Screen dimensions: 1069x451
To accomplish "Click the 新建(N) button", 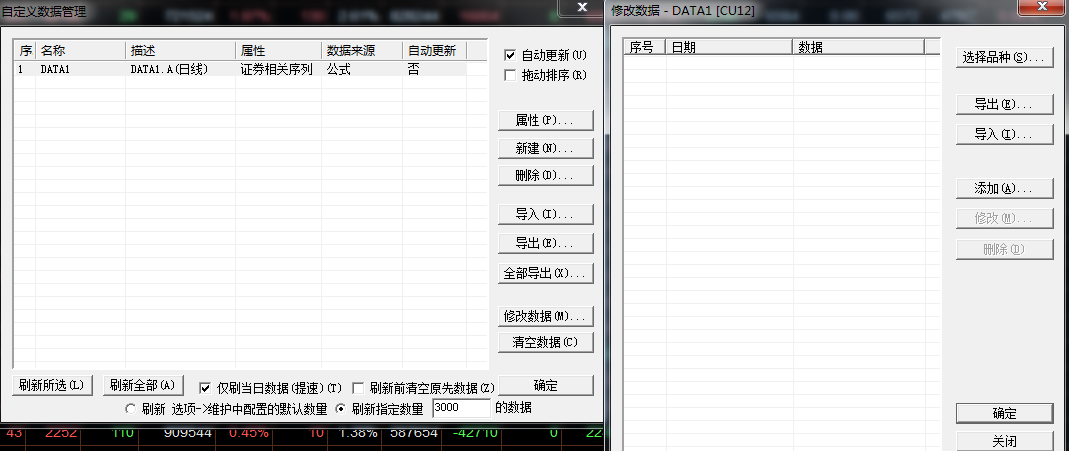I will [545, 148].
